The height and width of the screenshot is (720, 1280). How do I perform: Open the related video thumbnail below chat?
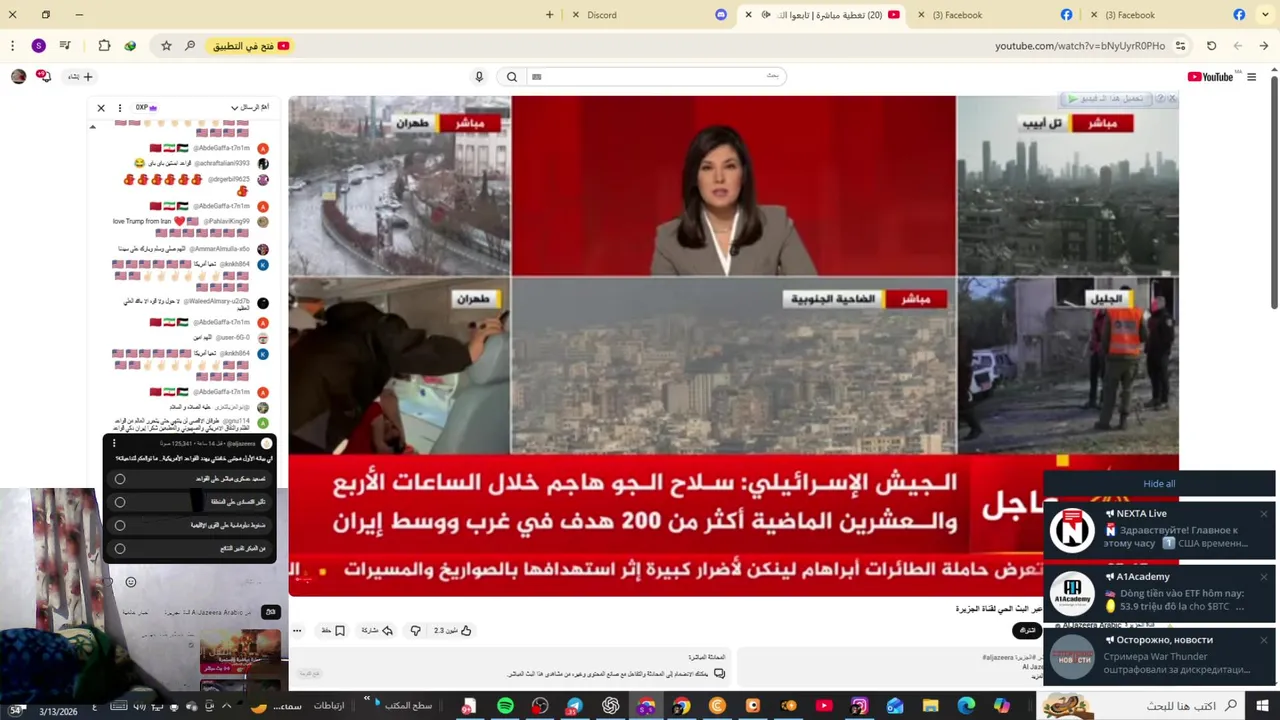tap(240, 652)
